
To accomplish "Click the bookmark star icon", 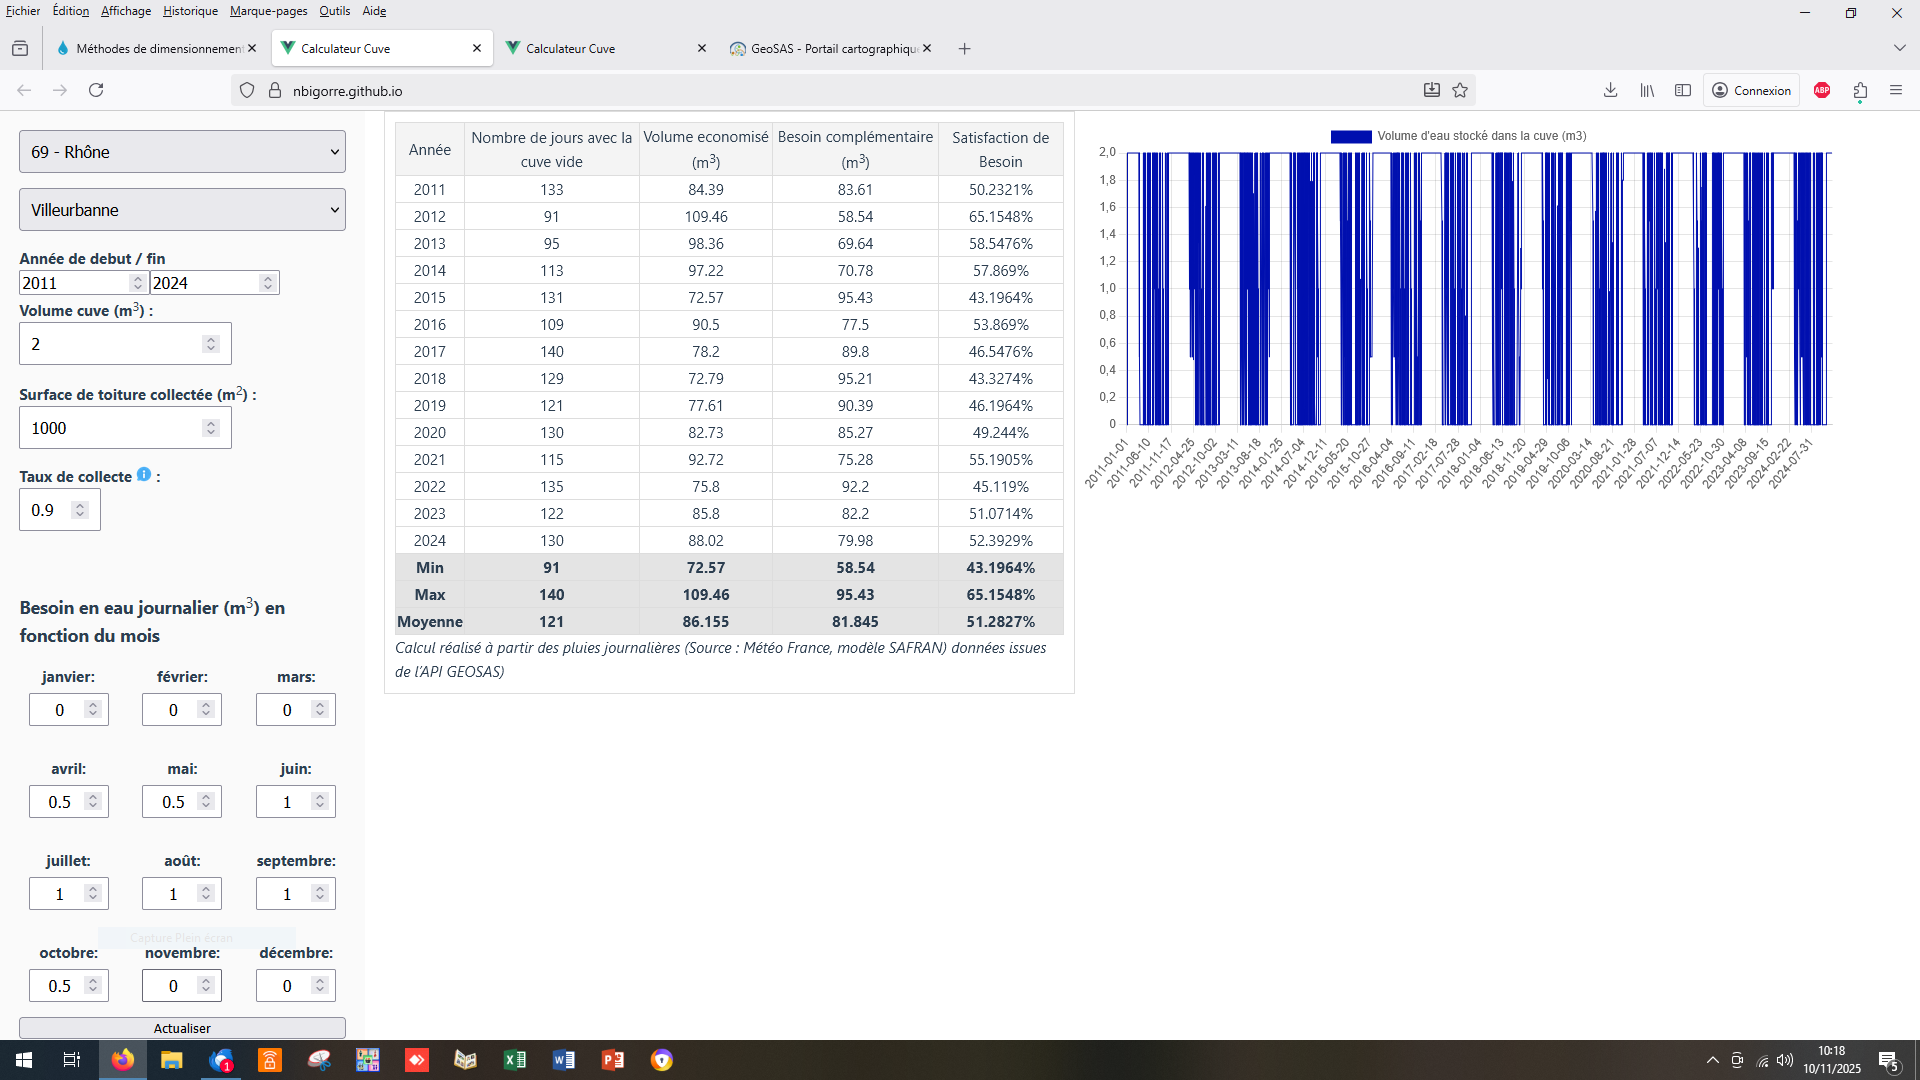I will pos(1460,90).
